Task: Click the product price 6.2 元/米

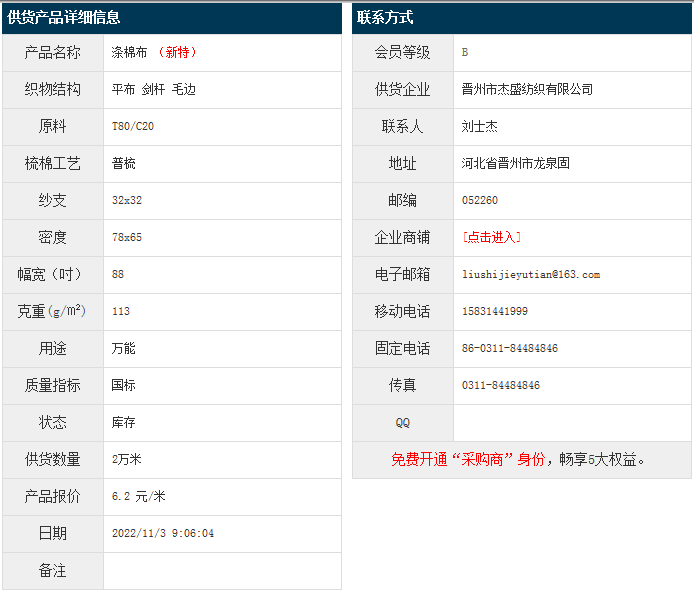Action: (x=139, y=497)
